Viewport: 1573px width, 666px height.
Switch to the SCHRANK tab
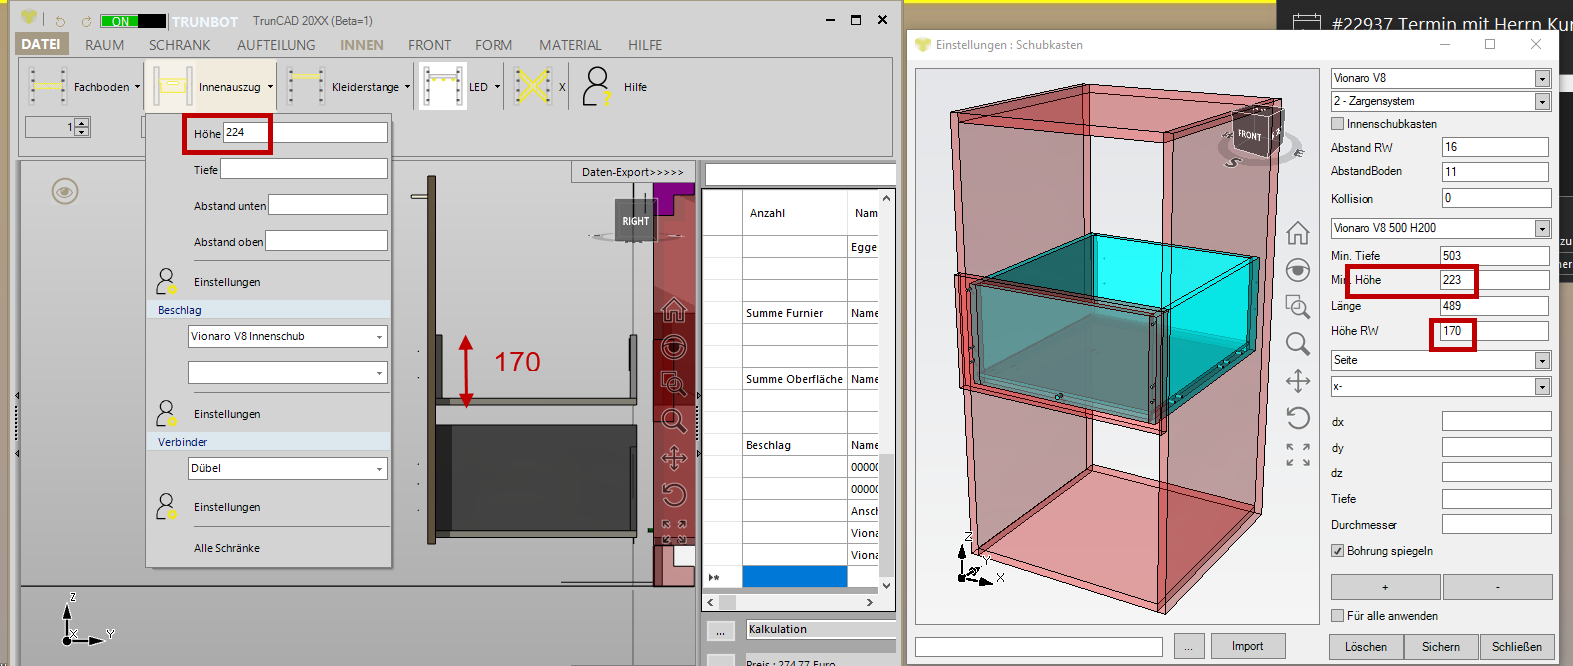(179, 45)
